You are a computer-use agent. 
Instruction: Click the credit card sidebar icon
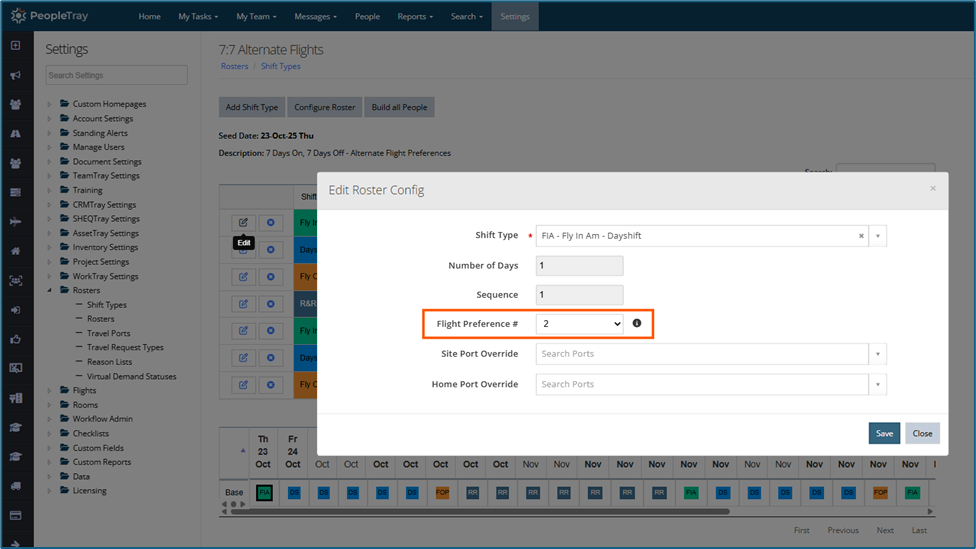[16, 515]
